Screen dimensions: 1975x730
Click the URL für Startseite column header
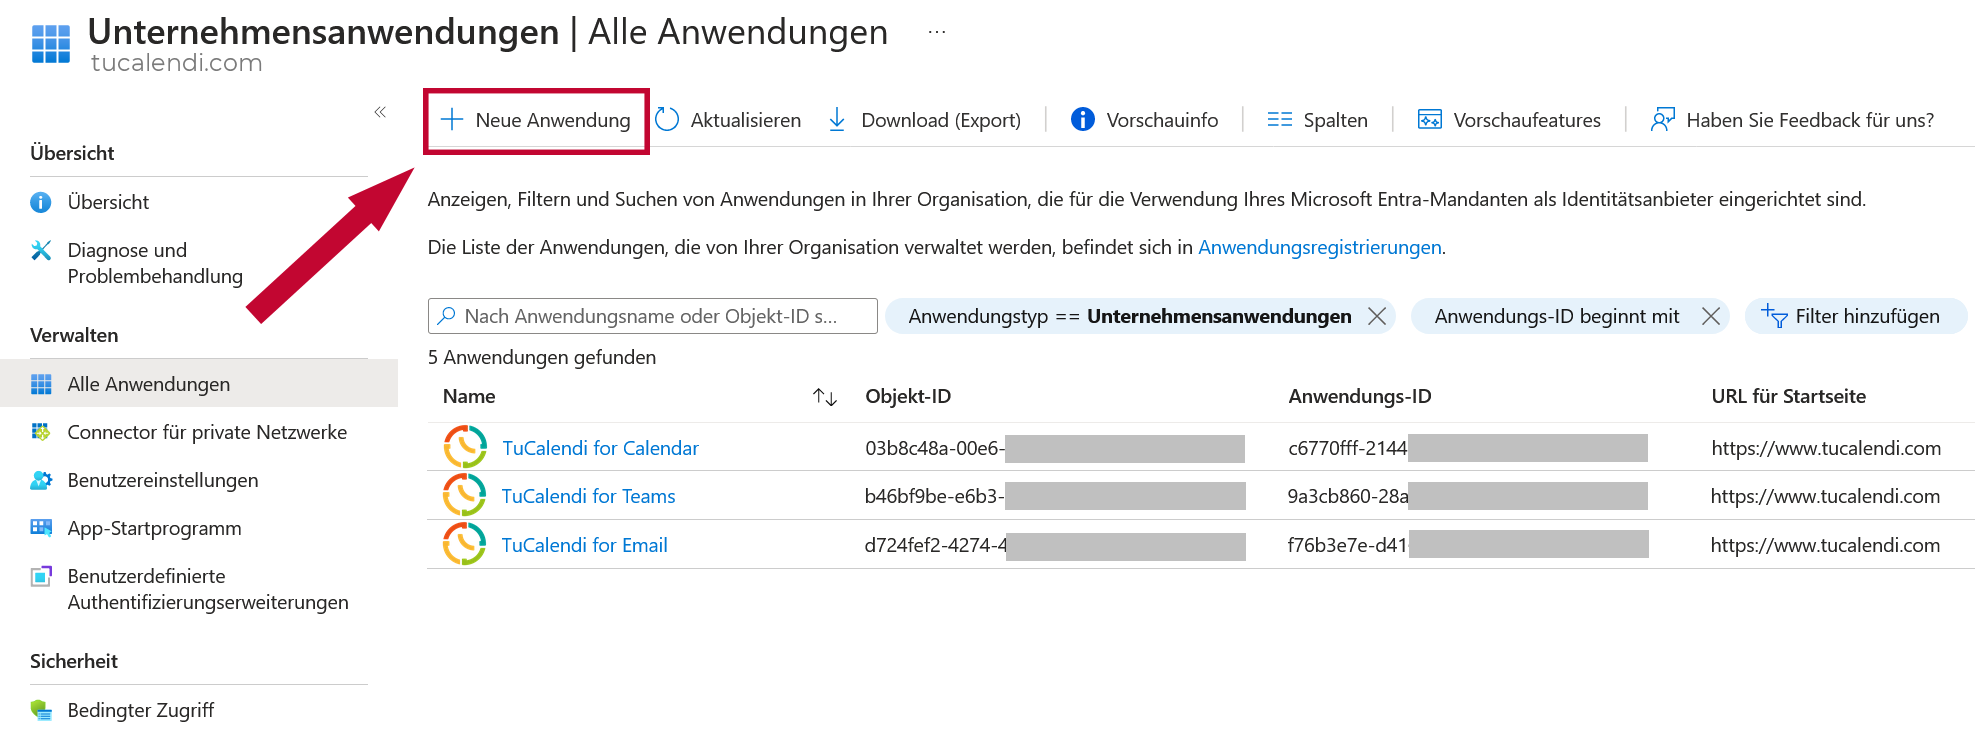click(x=1788, y=396)
